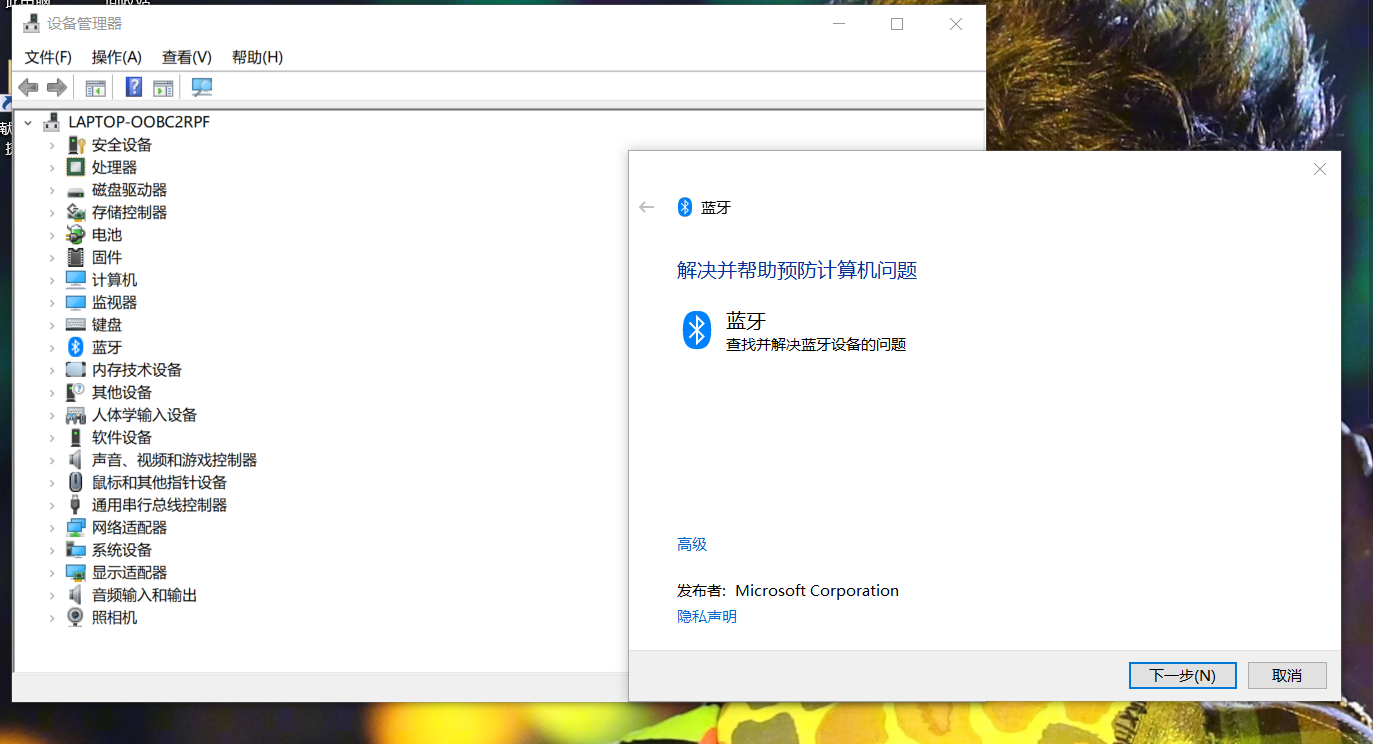
Task: Click the 计算机 monitor icon
Action: tap(76, 280)
